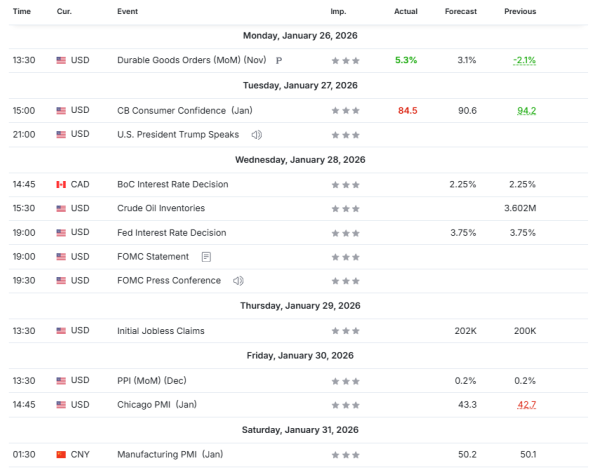The image size is (600, 475).
Task: Open BoC Interest Rate Decision event
Action: (x=172, y=184)
